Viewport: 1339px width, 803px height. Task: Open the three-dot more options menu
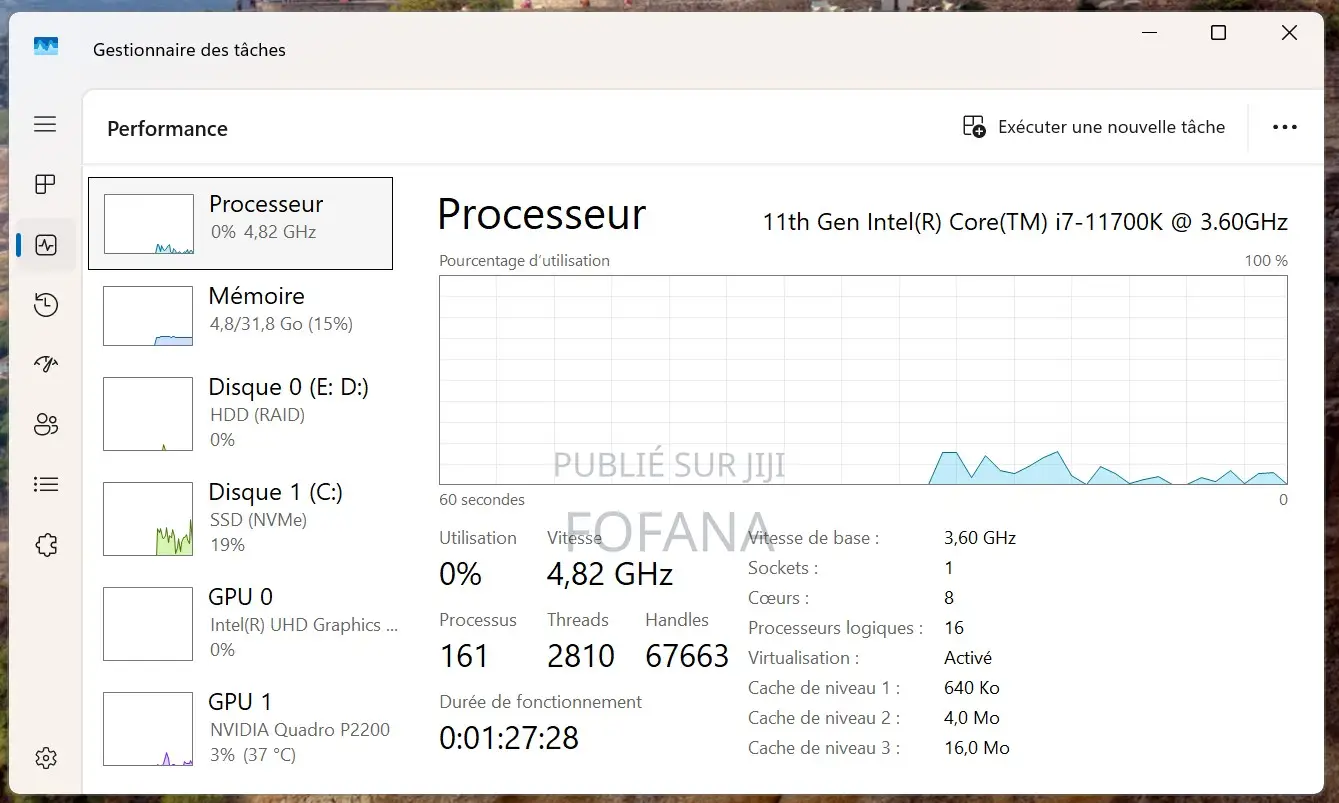(1284, 127)
